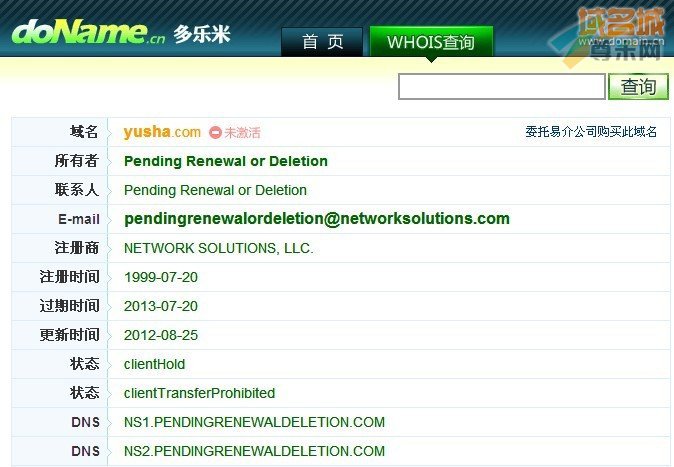The image size is (674, 467).
Task: Click the update date 2012-08-25
Action: click(161, 335)
